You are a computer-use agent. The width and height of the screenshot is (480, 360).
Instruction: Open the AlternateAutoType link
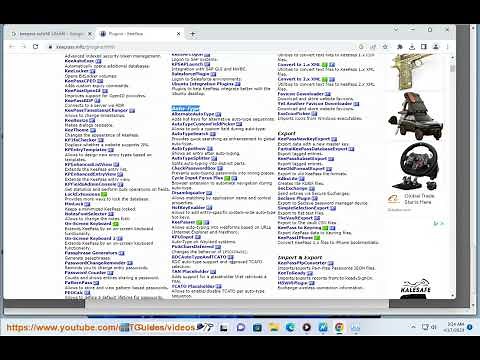click(x=193, y=114)
